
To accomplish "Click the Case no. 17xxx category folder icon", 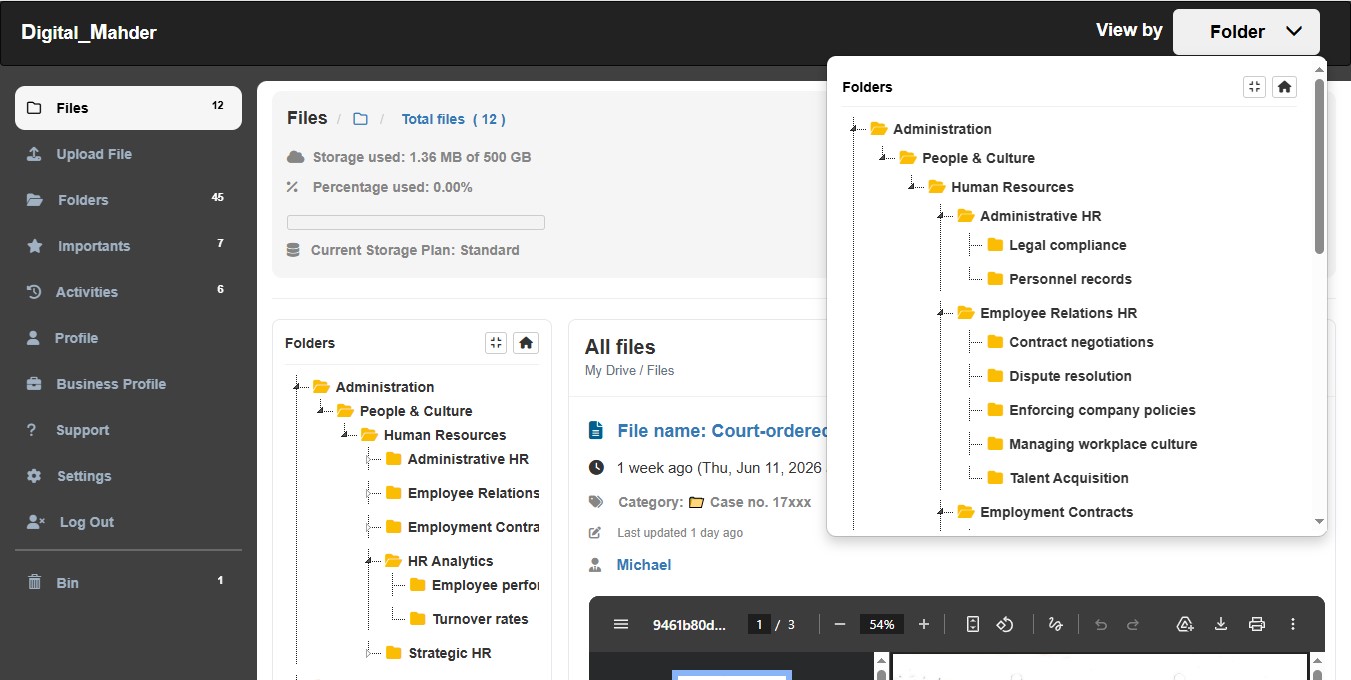I will [697, 502].
